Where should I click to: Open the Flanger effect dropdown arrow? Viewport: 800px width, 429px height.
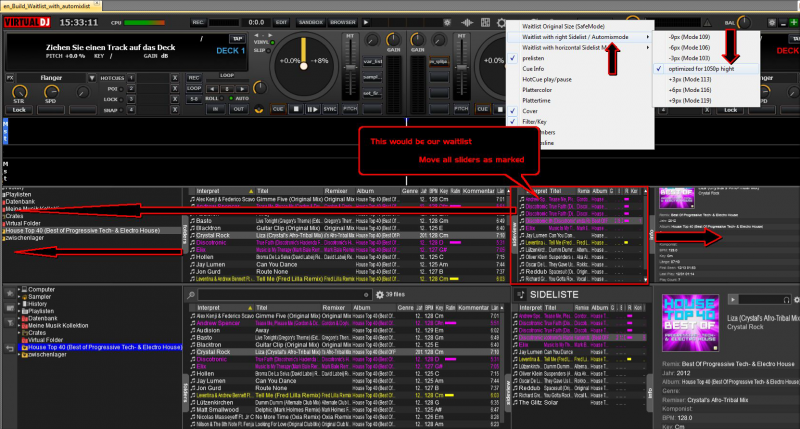pos(92,78)
